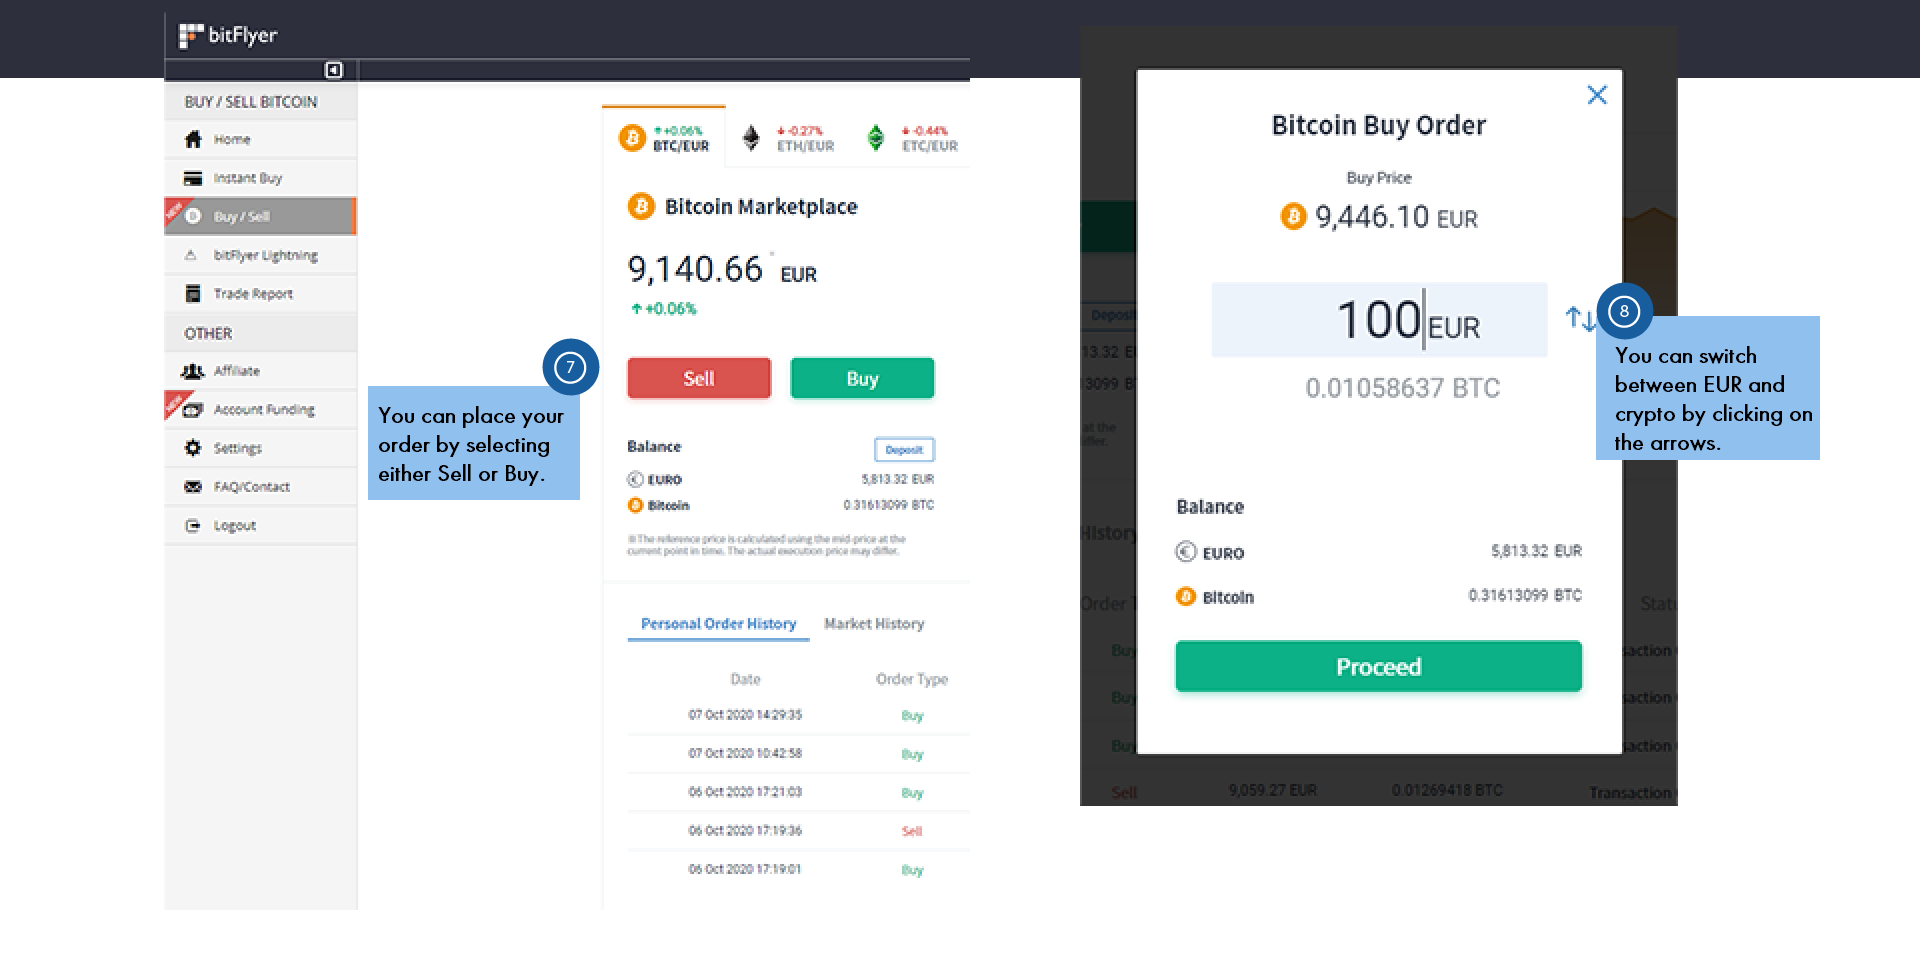Click the Deposit button near Balance

[903, 449]
